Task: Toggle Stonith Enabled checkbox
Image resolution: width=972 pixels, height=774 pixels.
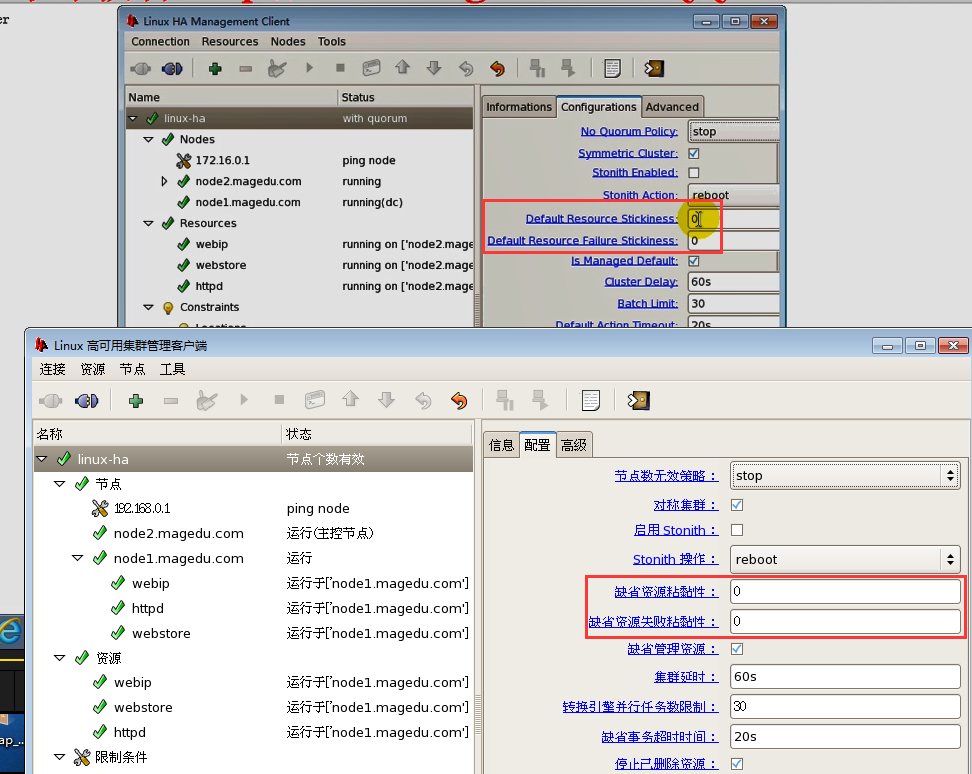Action: tap(694, 172)
